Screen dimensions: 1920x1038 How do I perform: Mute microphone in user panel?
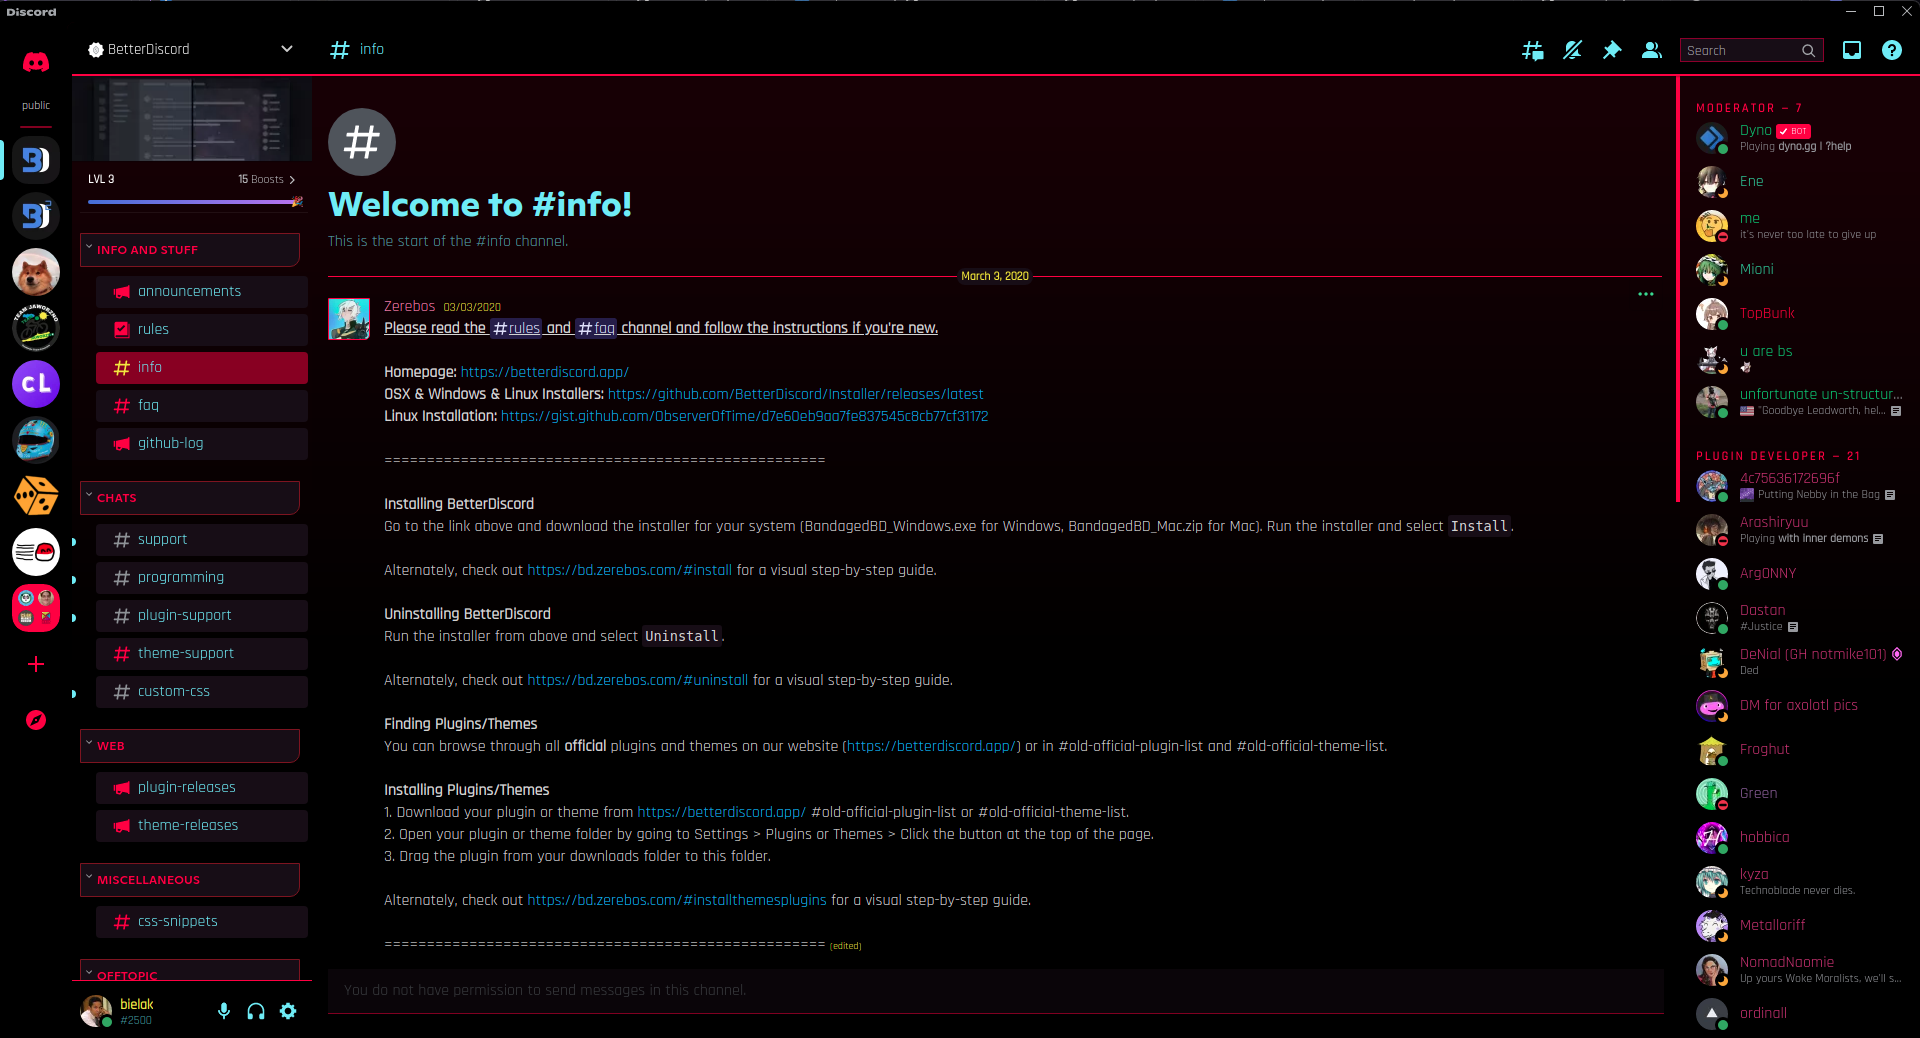224,1011
